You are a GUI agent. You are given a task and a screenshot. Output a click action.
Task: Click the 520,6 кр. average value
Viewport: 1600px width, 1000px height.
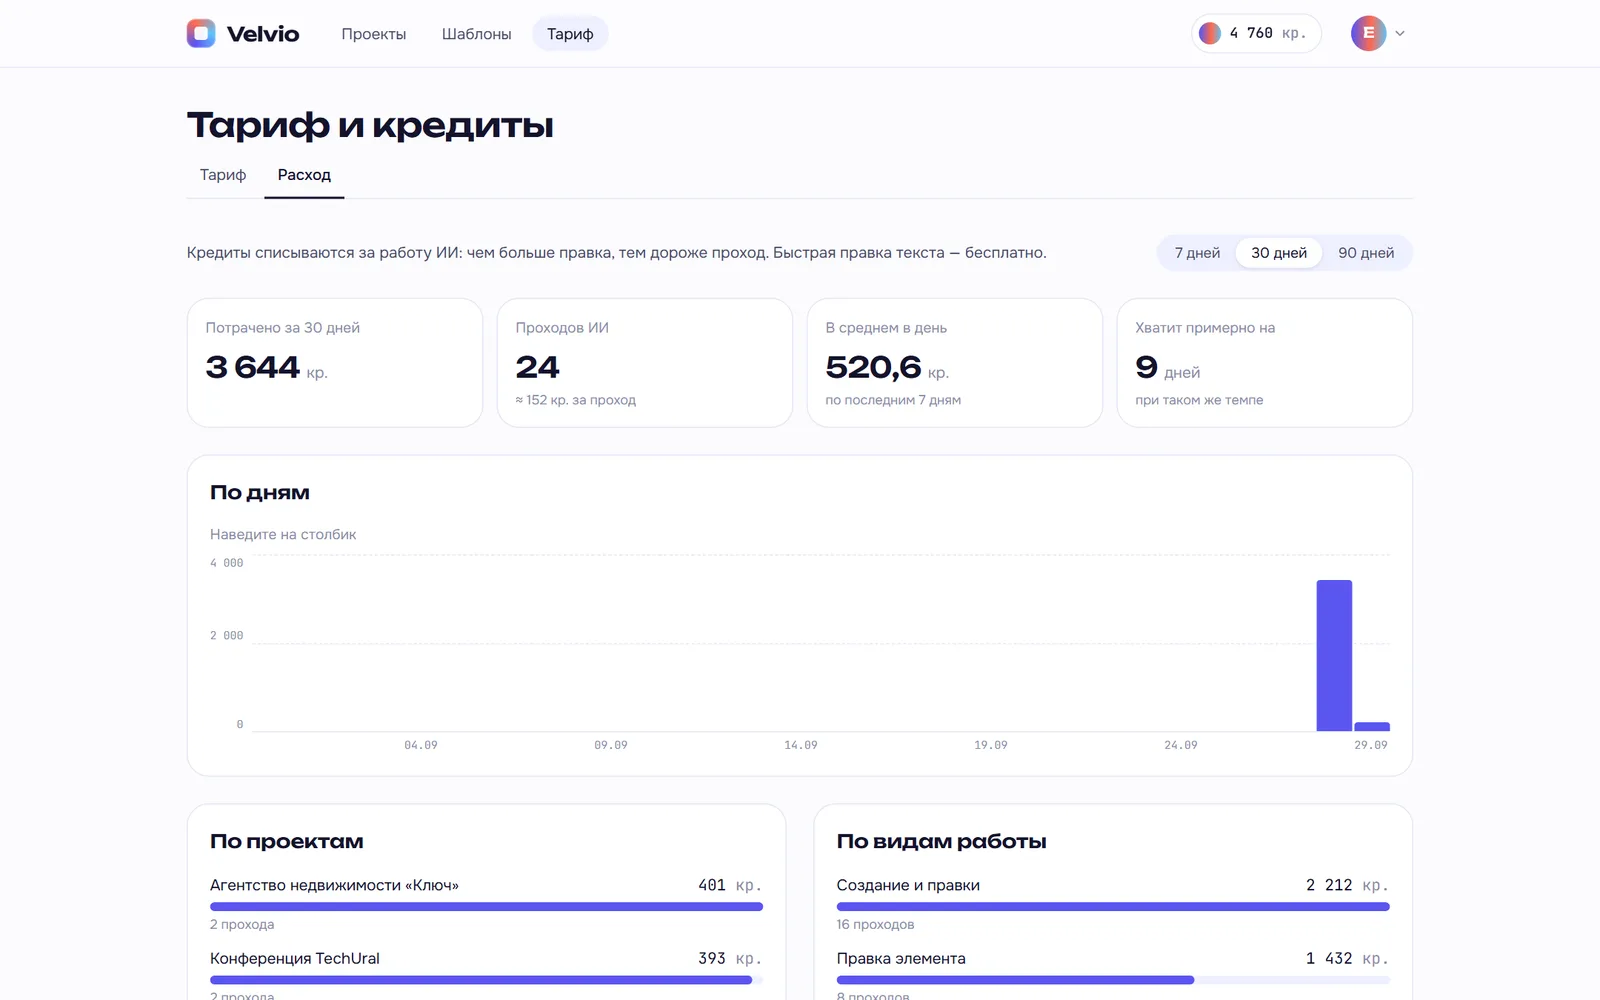click(x=887, y=368)
